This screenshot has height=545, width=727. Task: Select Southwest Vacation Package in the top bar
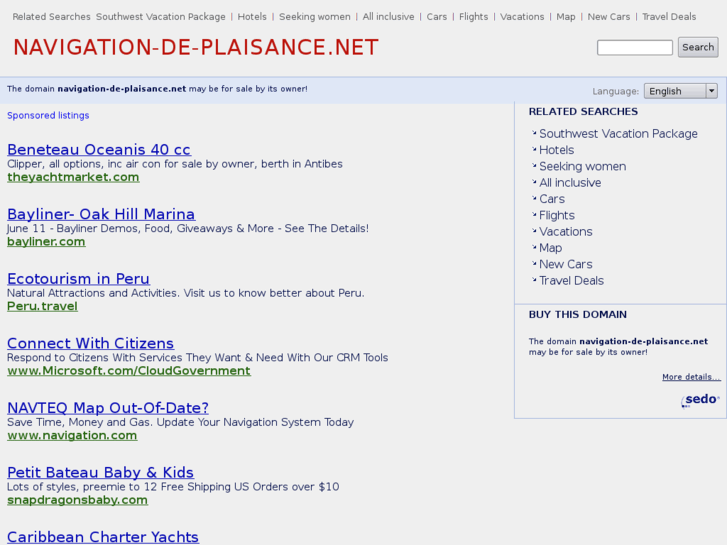[160, 17]
